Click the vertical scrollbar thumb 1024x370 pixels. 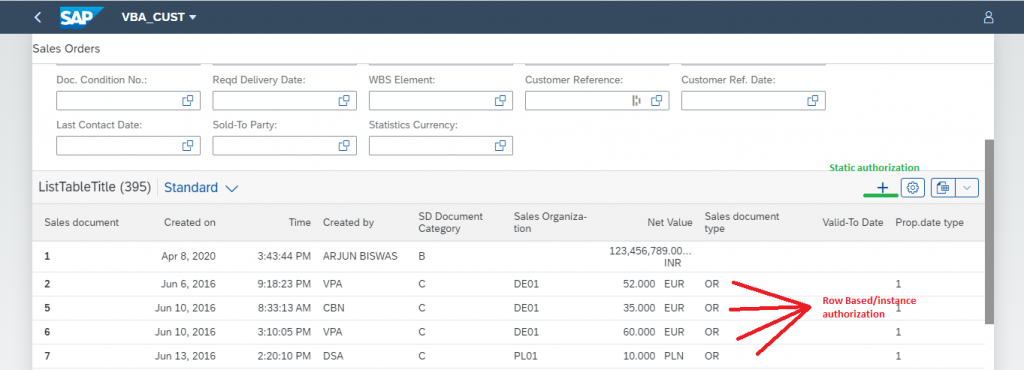pyautogui.click(x=989, y=232)
